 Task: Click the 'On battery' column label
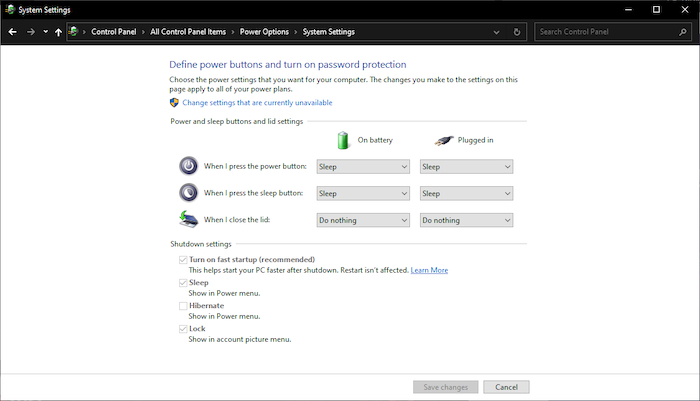[x=375, y=140]
